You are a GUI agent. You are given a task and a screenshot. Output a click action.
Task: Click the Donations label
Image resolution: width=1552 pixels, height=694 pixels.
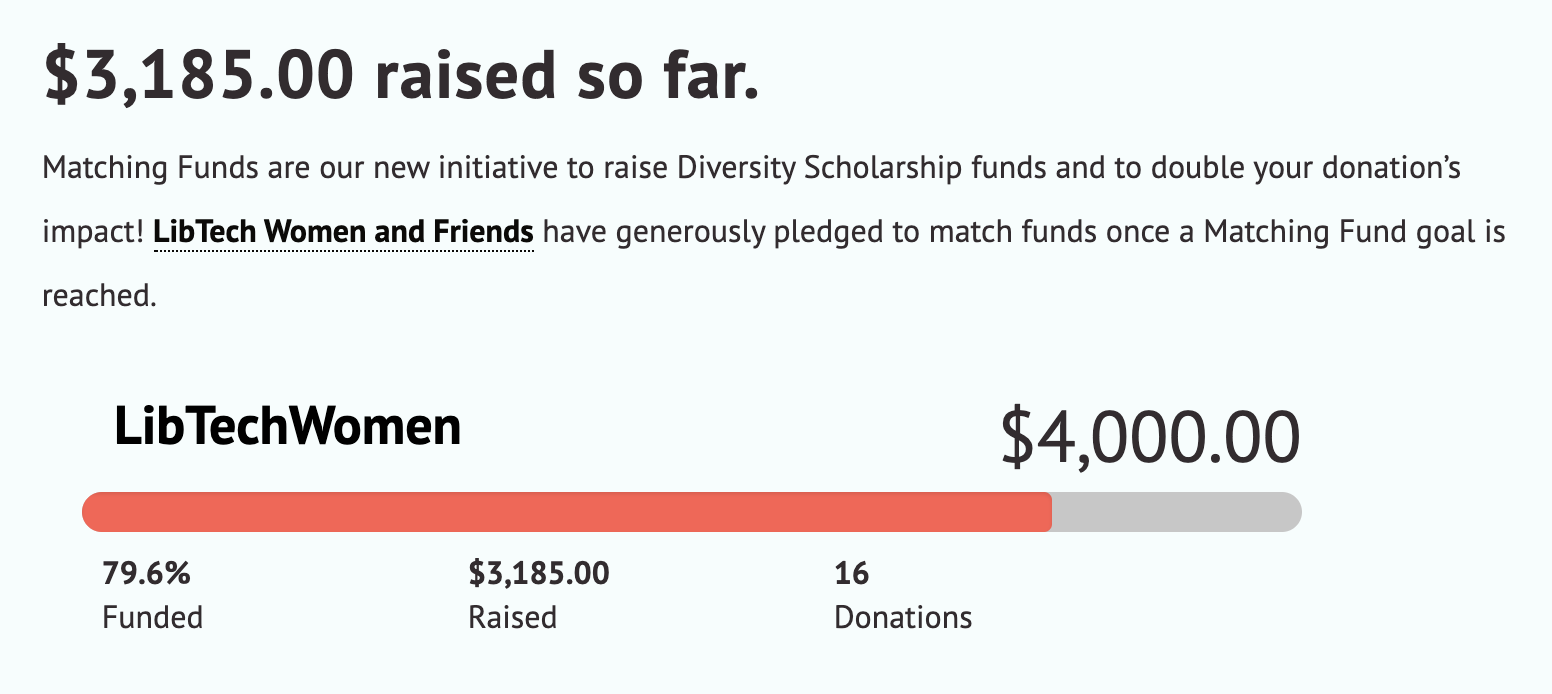[x=903, y=617]
